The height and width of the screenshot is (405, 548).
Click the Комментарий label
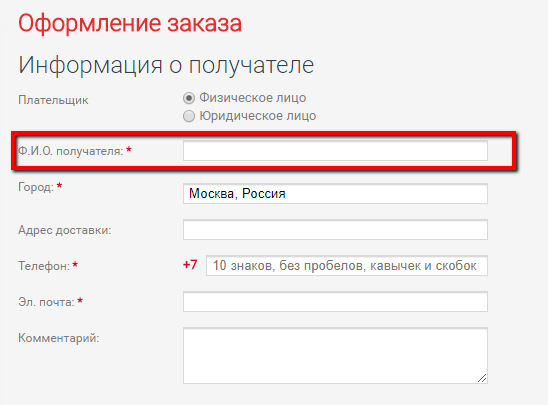59,338
